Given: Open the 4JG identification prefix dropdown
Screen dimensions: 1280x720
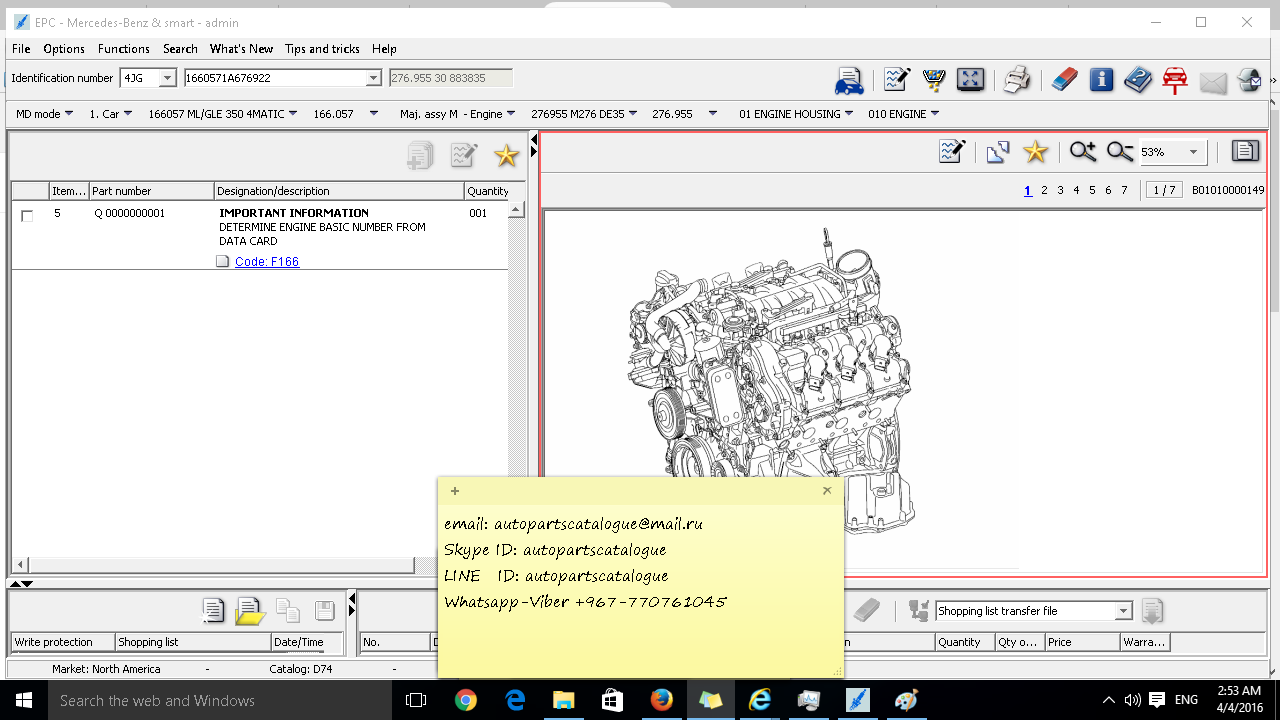Looking at the screenshot, I should (167, 78).
